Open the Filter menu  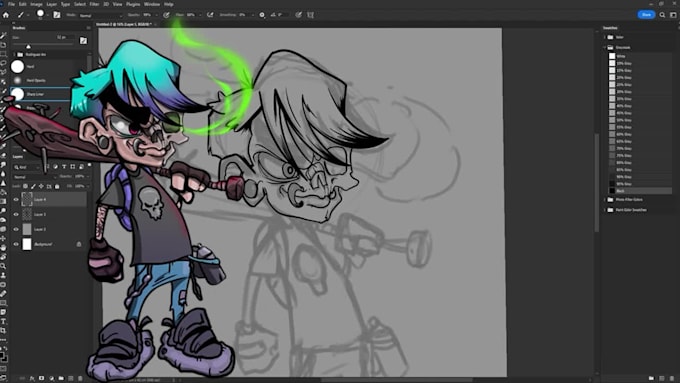(x=94, y=4)
